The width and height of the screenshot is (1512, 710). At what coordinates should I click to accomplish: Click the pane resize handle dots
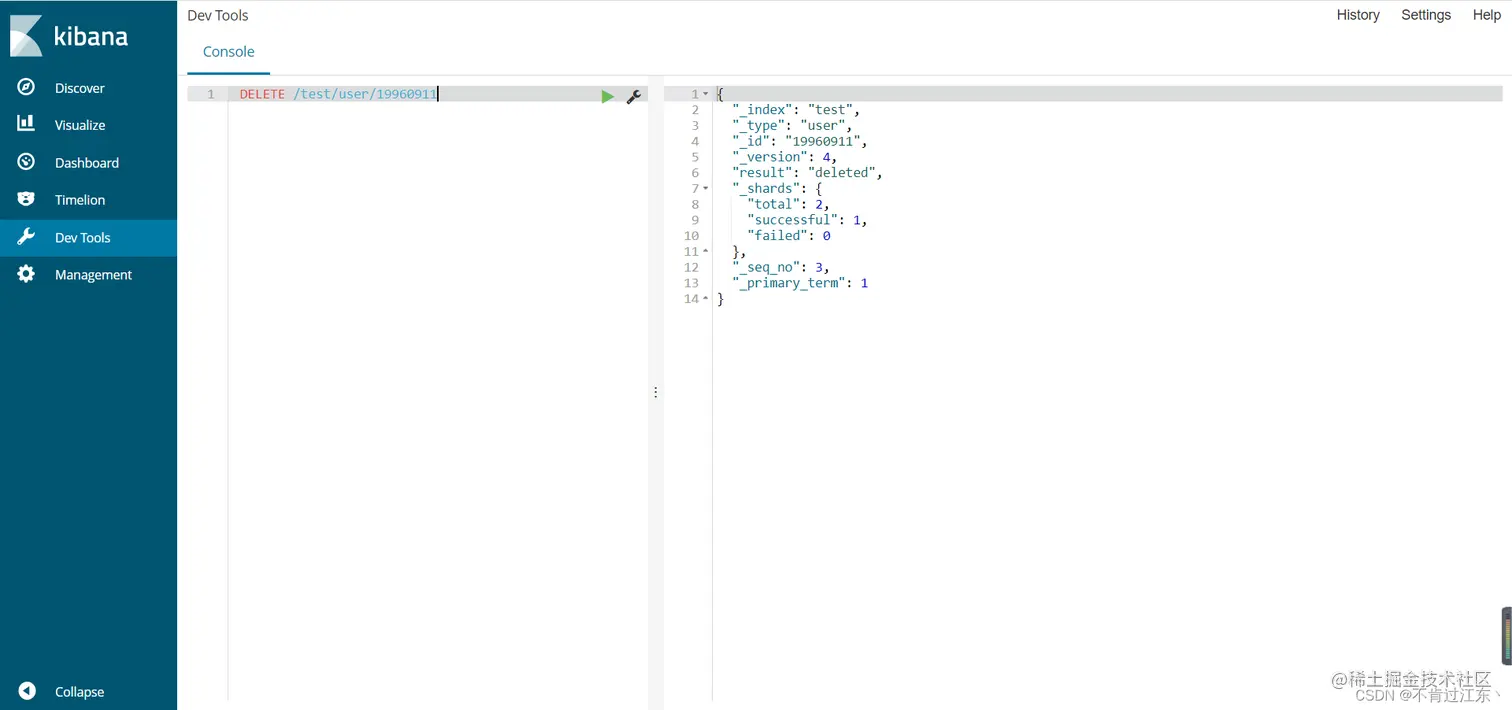point(656,392)
